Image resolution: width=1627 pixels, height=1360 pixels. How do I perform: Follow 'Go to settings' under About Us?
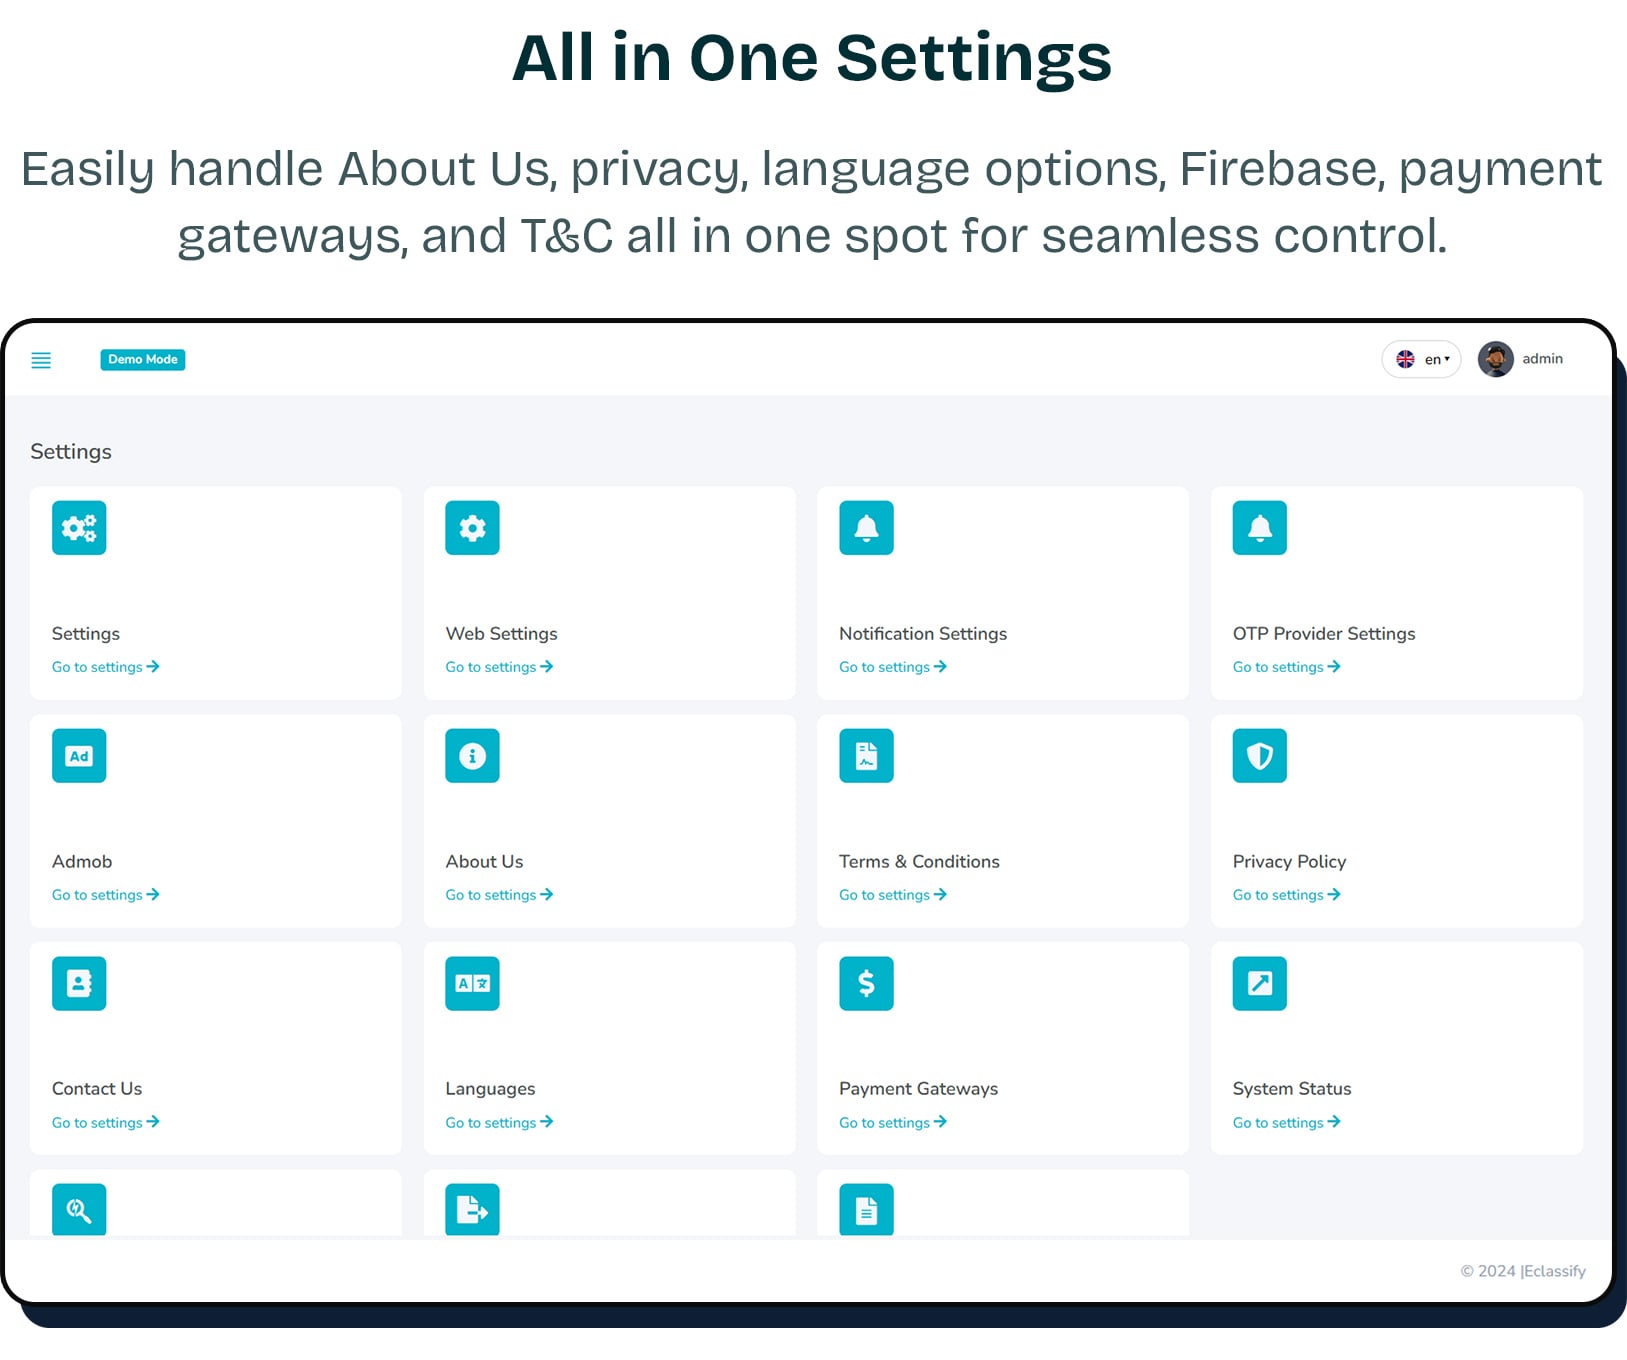pyautogui.click(x=498, y=894)
